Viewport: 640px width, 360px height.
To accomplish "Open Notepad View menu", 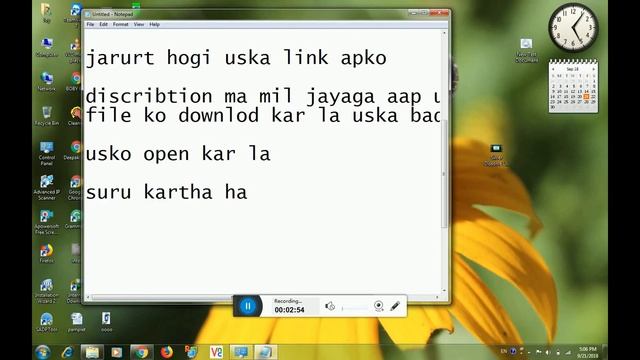I will click(139, 24).
